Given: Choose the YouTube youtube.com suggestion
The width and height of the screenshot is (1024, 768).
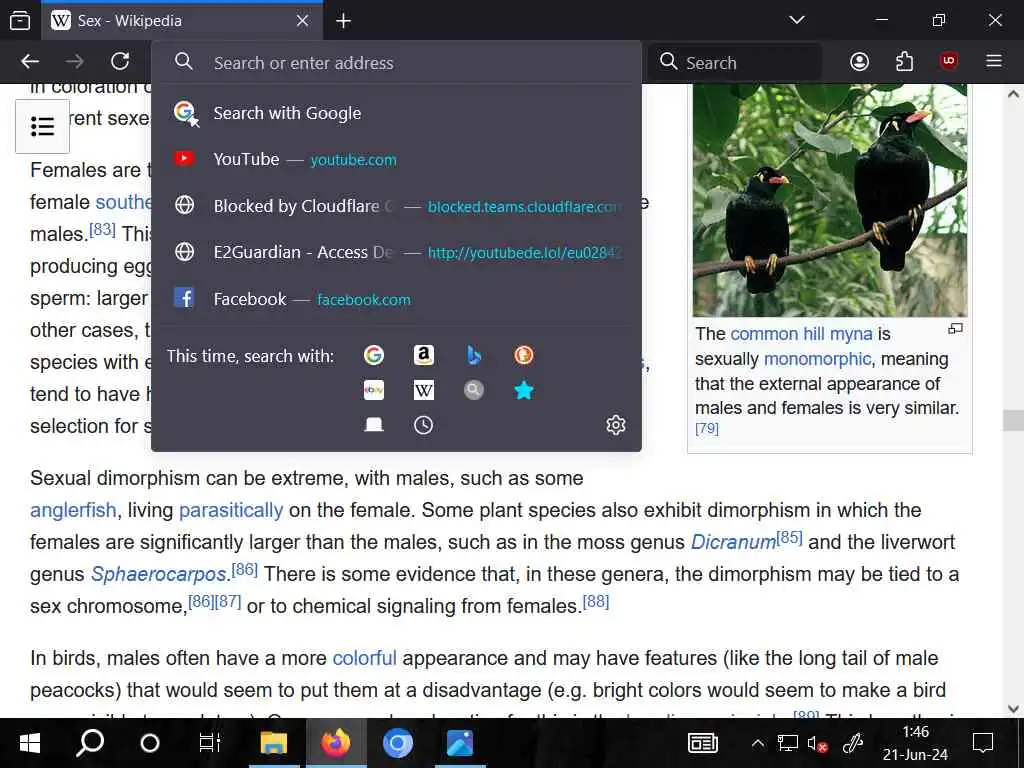Looking at the screenshot, I should (x=396, y=159).
